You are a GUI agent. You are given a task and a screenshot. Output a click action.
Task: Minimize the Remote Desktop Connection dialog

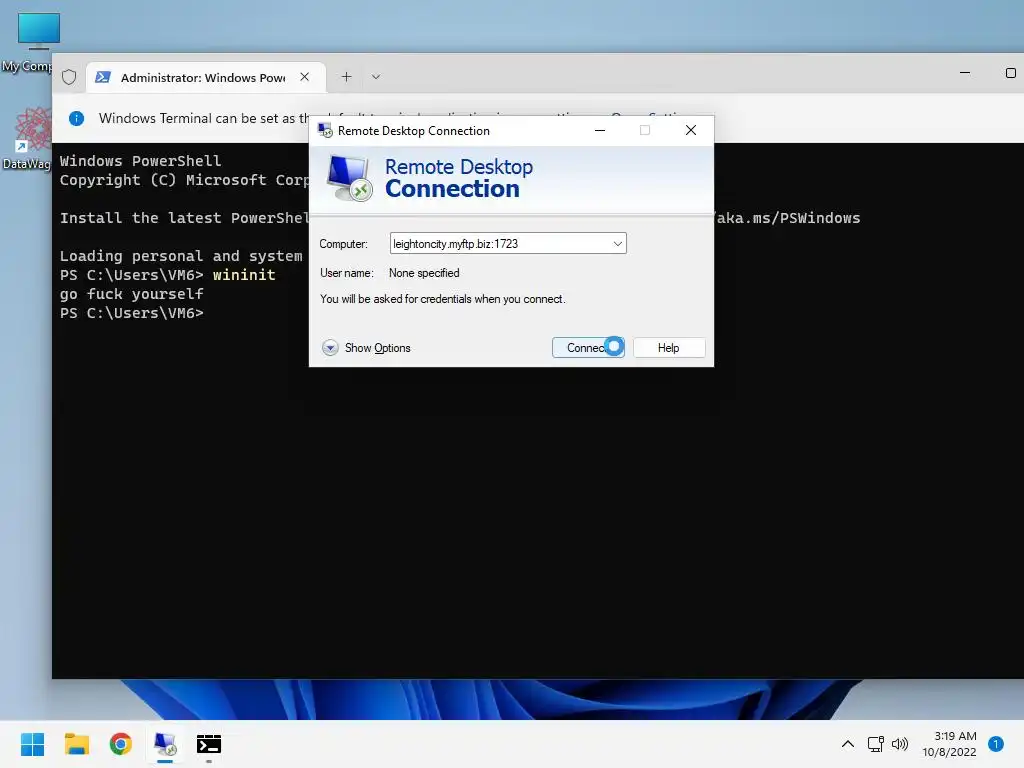pyautogui.click(x=600, y=130)
